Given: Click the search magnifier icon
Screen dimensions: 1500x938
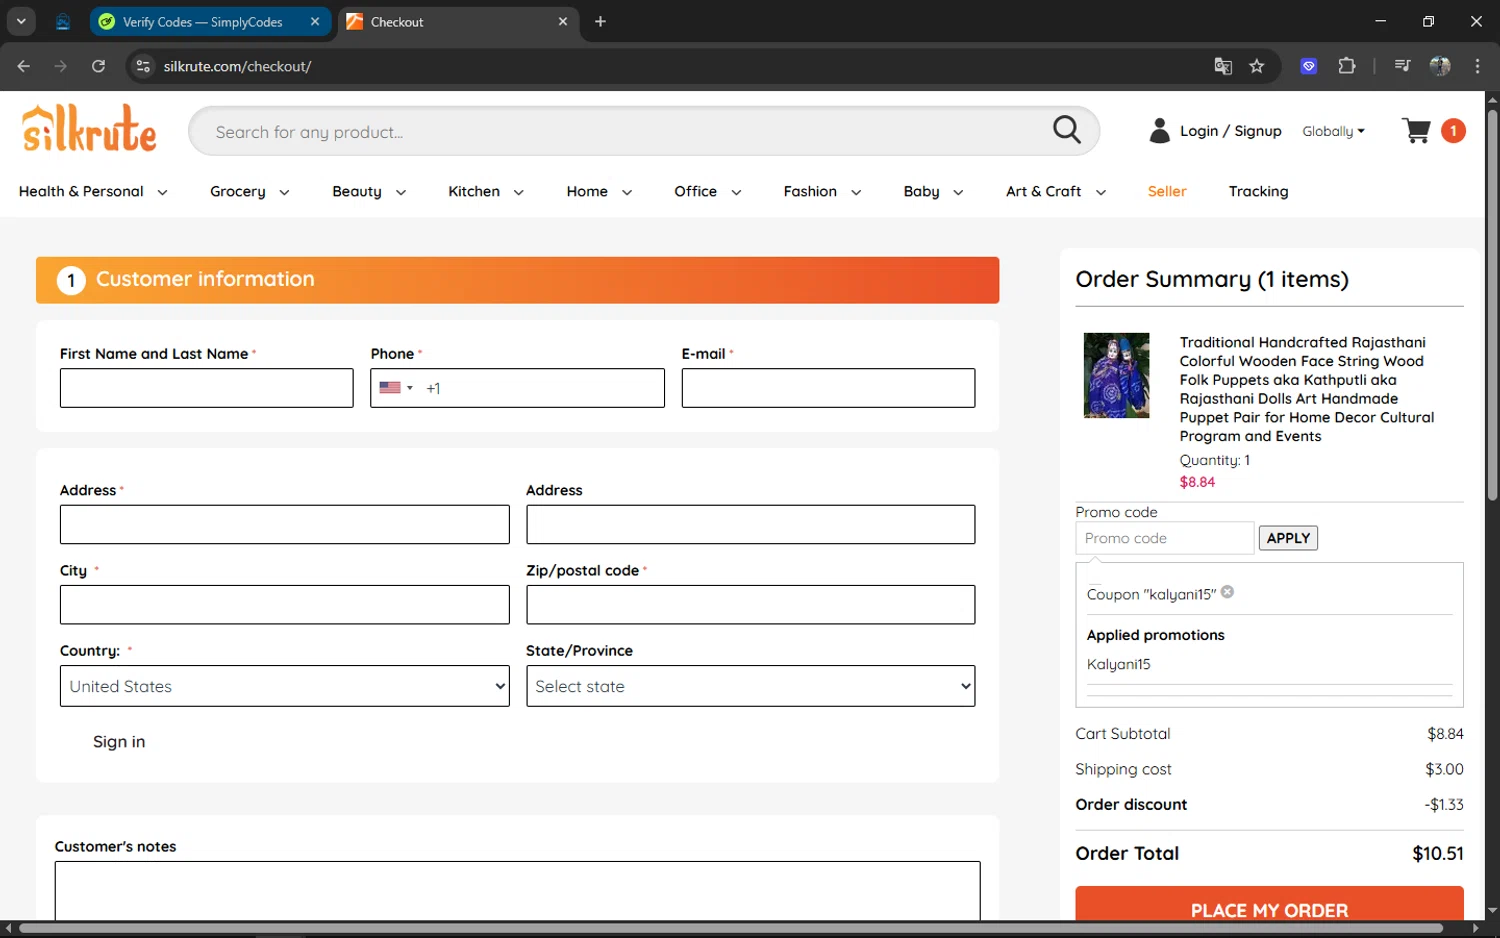Looking at the screenshot, I should point(1067,130).
